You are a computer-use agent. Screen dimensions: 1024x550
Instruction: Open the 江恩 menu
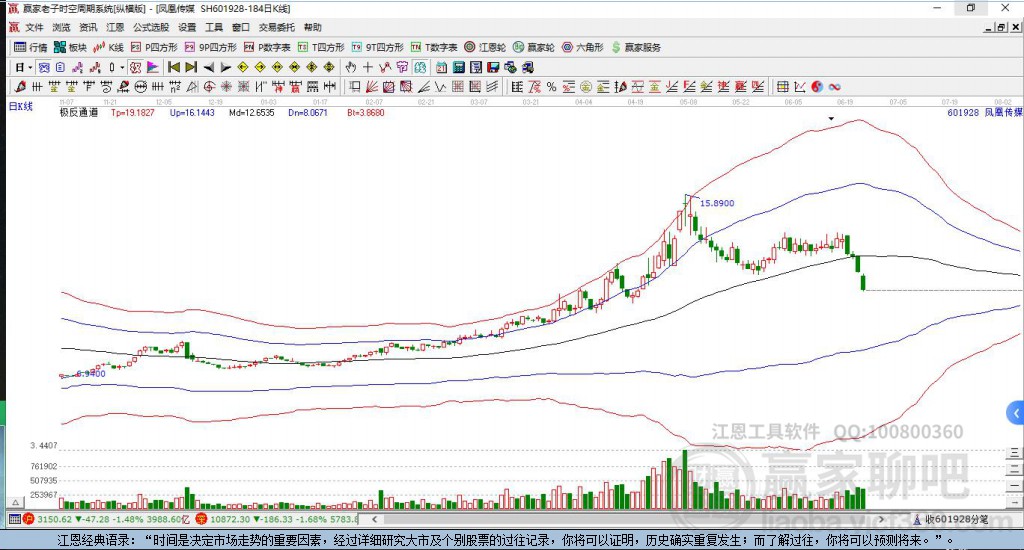(x=115, y=27)
